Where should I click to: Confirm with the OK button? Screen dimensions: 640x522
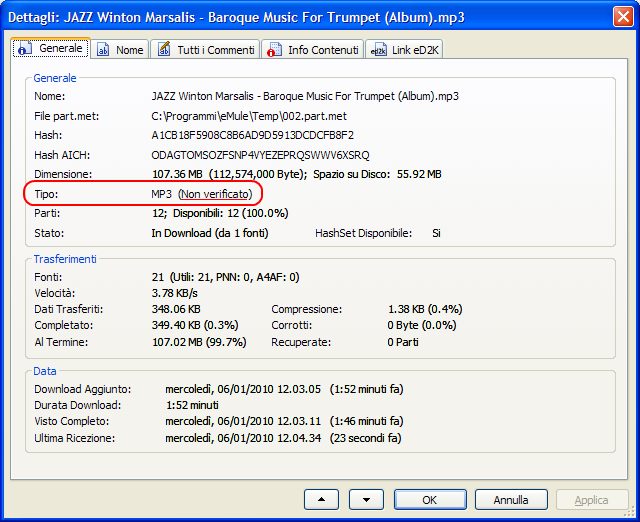click(x=430, y=500)
